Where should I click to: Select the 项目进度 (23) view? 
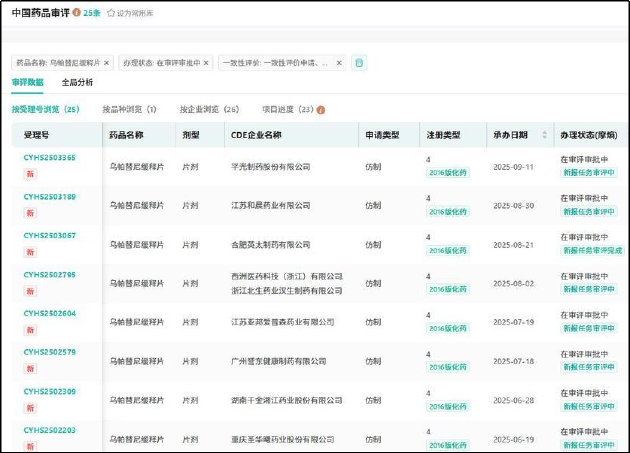click(288, 109)
